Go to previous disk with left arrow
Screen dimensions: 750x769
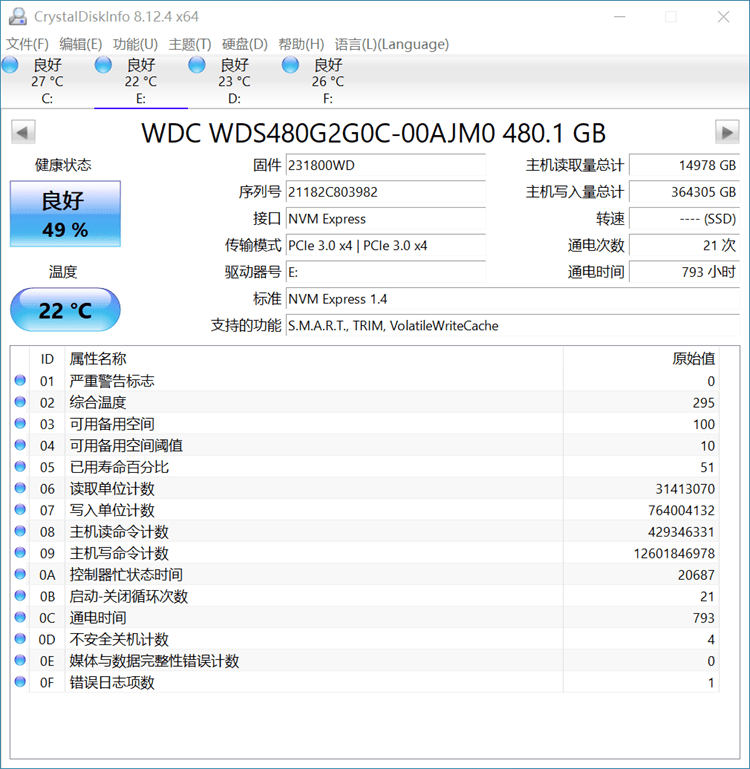point(23,132)
